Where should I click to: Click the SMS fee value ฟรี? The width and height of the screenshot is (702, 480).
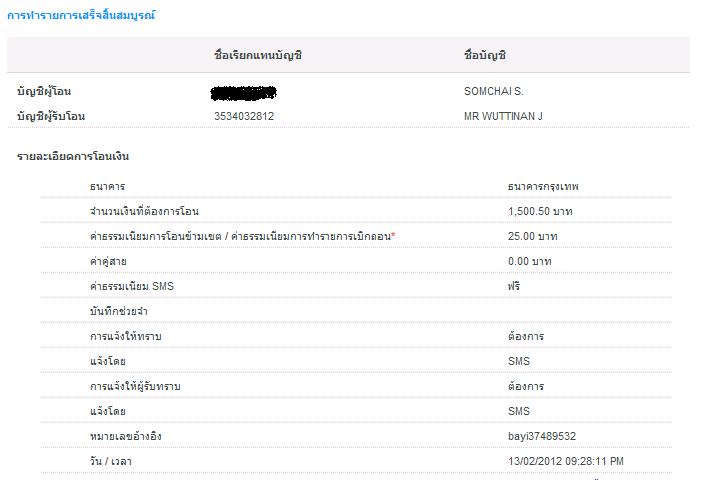tap(514, 286)
